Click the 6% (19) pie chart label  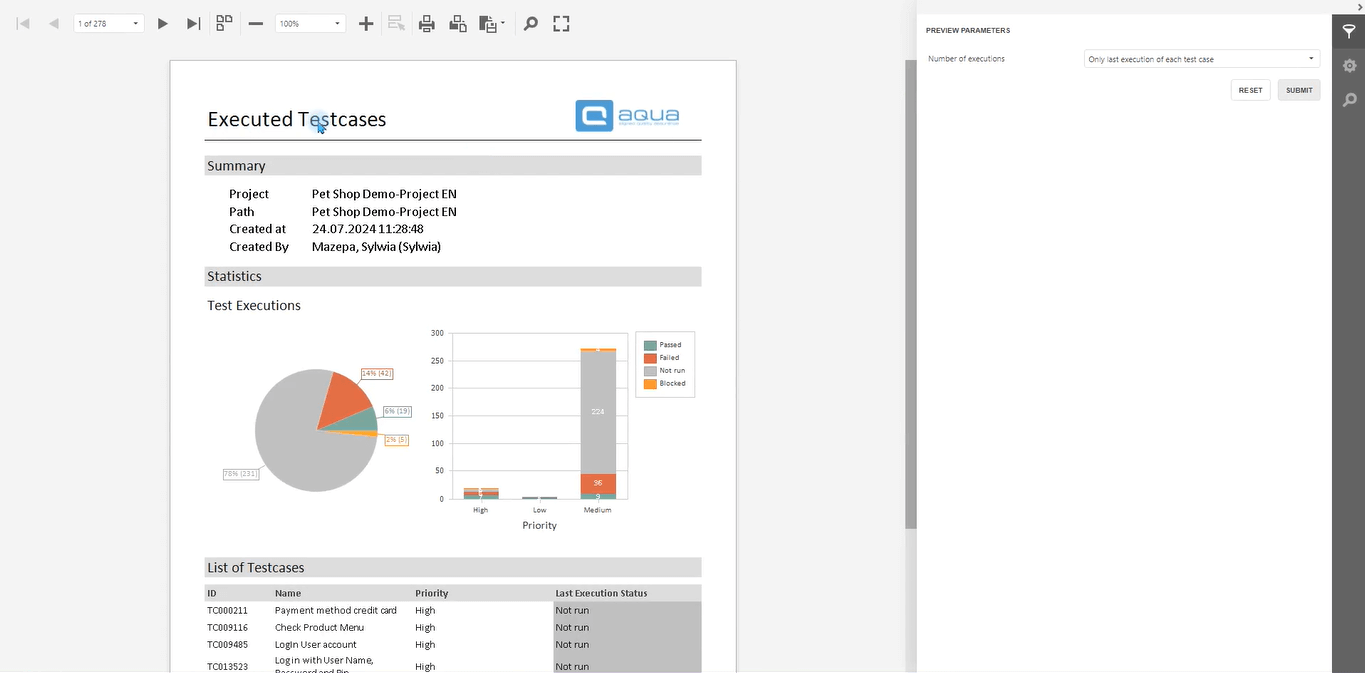tap(397, 411)
